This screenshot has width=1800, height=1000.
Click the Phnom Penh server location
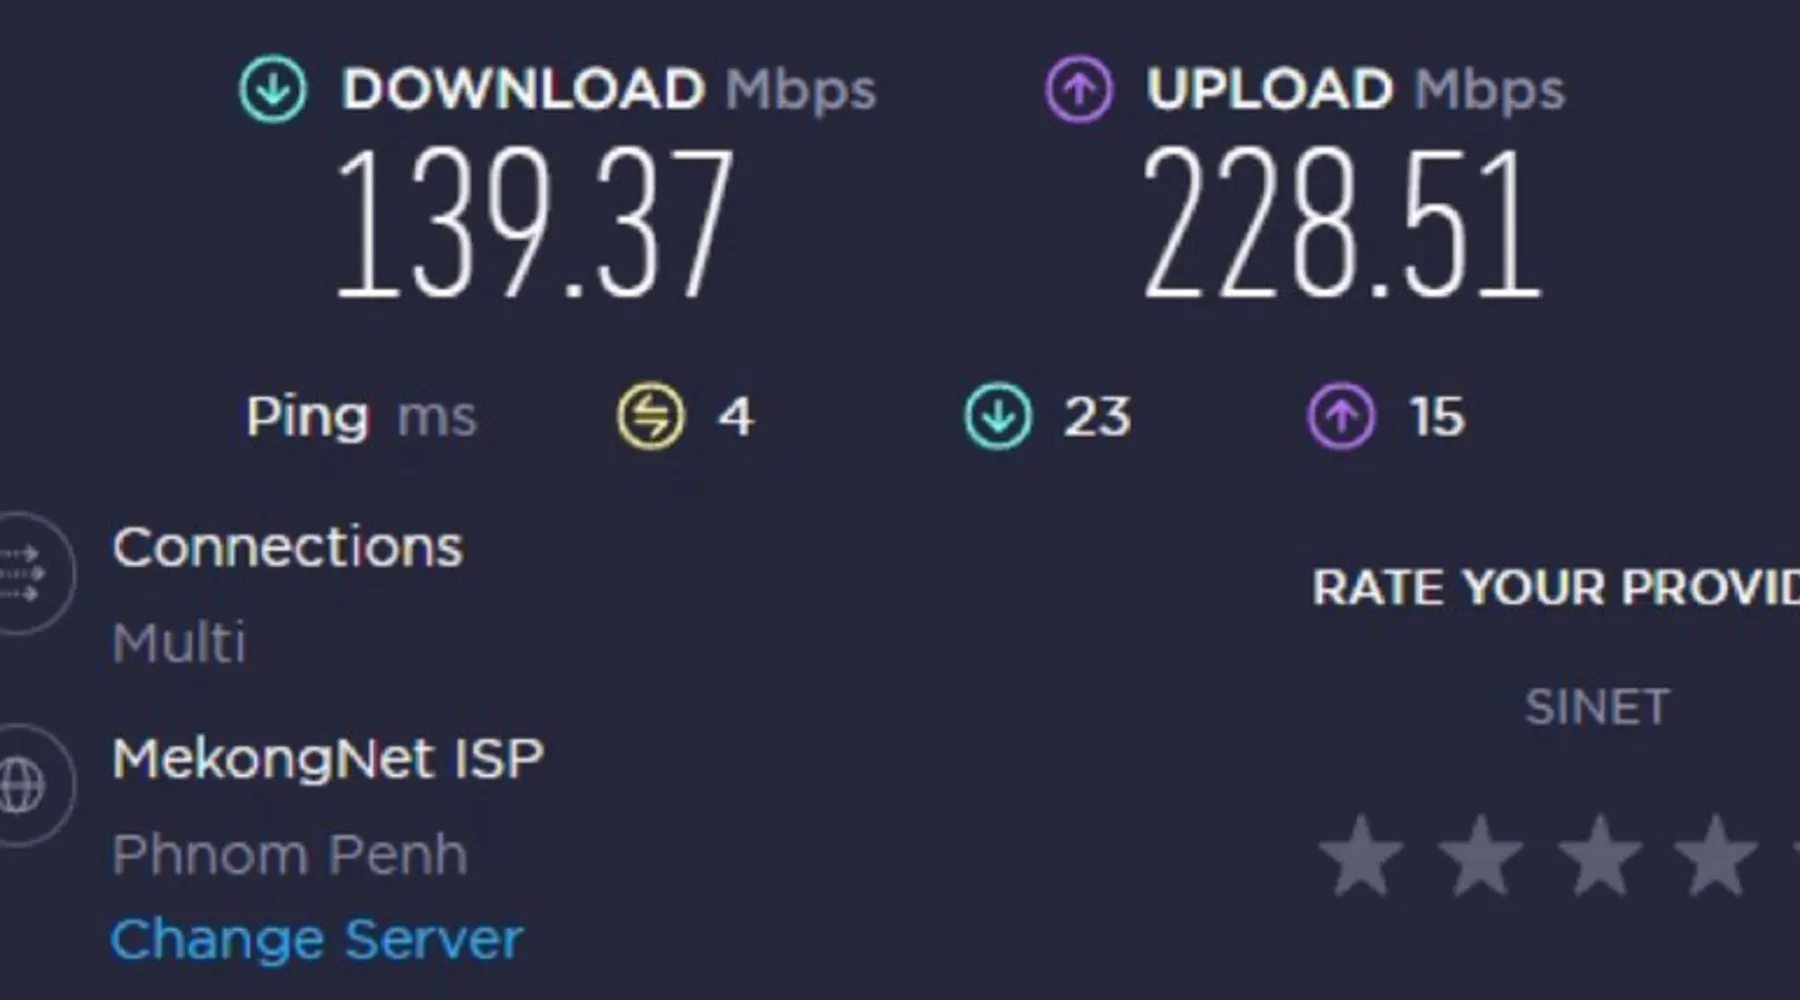(290, 855)
